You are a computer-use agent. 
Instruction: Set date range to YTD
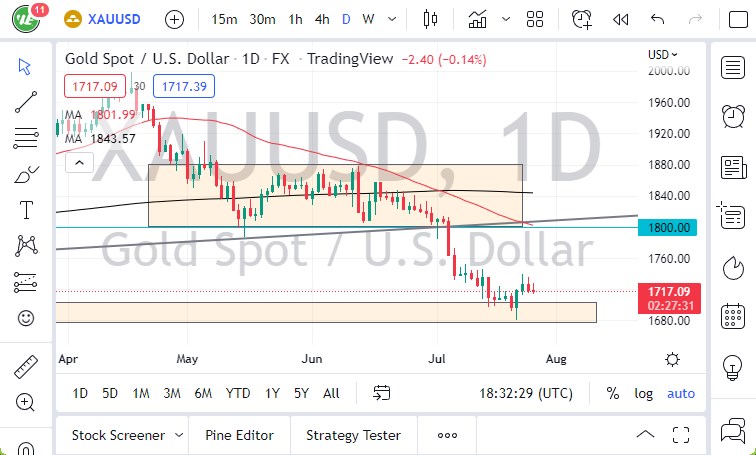[238, 393]
